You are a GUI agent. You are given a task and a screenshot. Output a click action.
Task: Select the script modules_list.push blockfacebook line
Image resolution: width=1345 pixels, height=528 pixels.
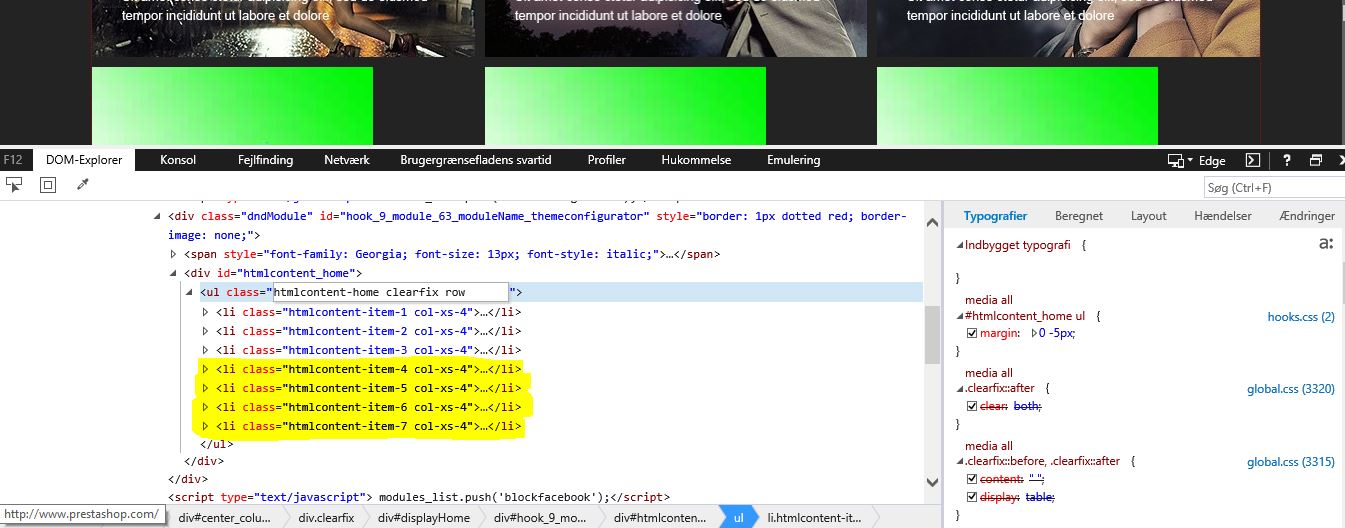point(419,497)
